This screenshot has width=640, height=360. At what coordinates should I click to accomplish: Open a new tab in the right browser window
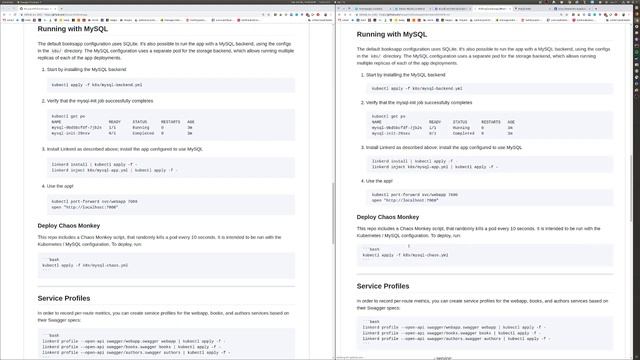click(596, 9)
